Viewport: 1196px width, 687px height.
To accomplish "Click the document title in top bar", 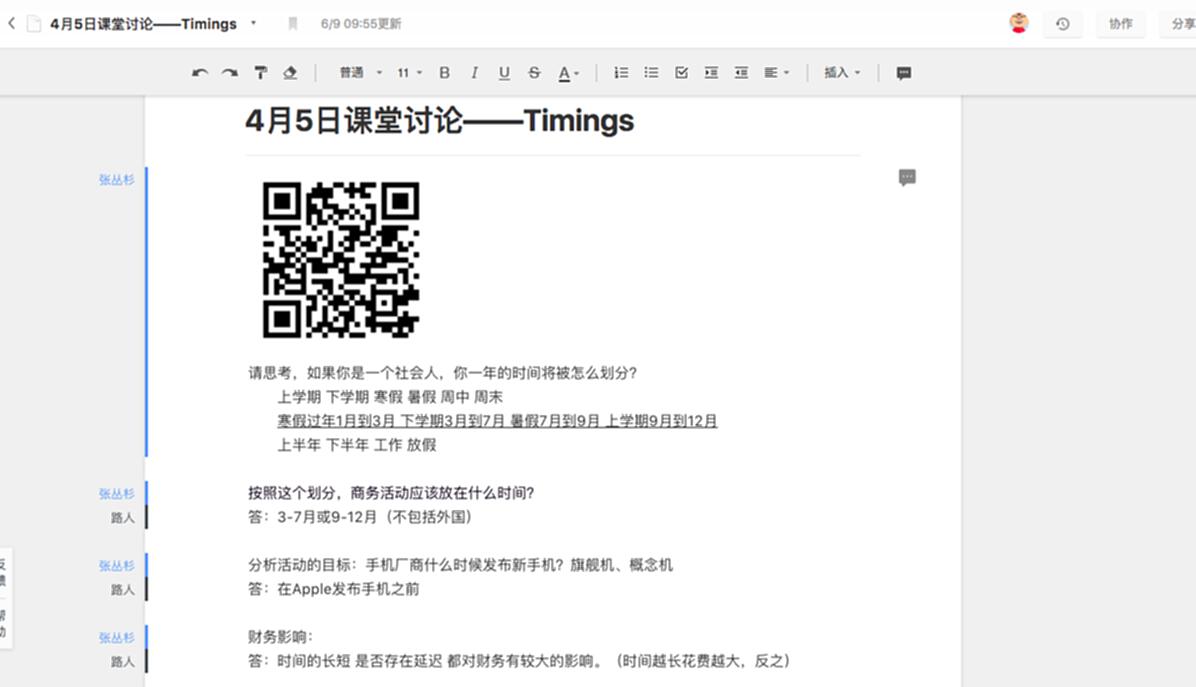I will pos(143,24).
